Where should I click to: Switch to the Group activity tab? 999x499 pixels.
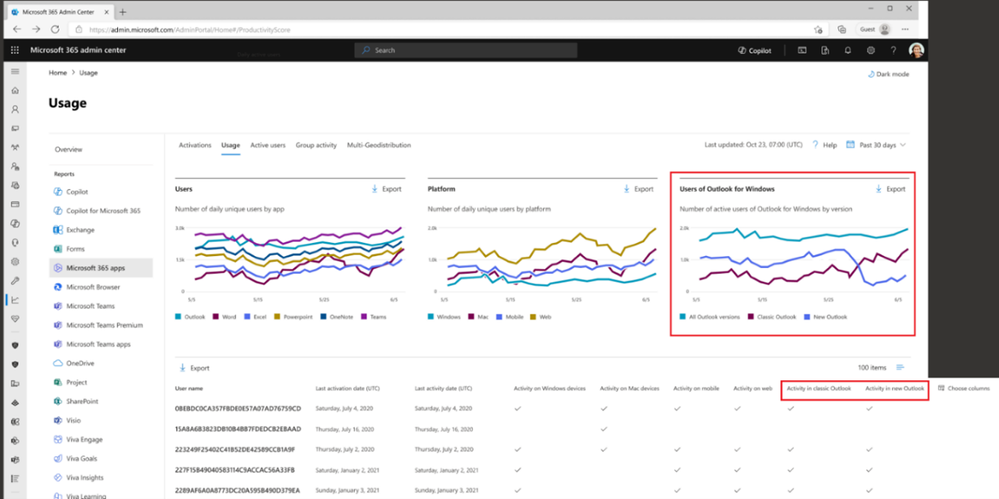(x=316, y=145)
